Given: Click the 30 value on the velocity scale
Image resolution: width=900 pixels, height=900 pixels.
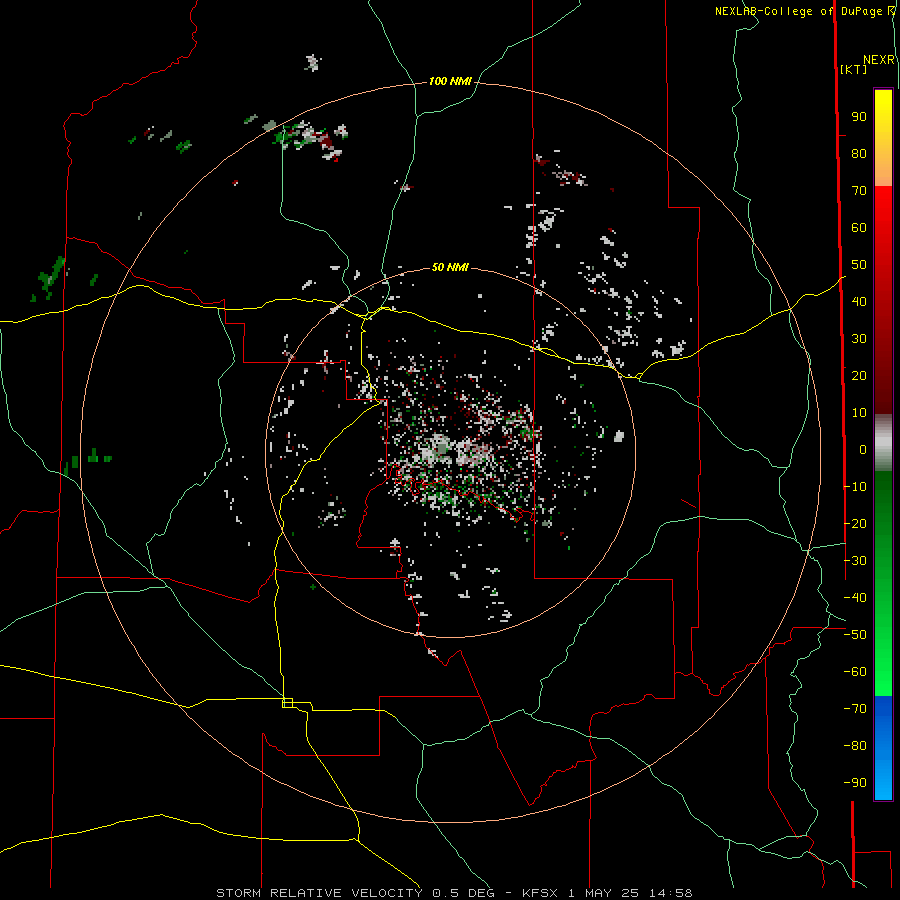Looking at the screenshot, I should click(859, 339).
